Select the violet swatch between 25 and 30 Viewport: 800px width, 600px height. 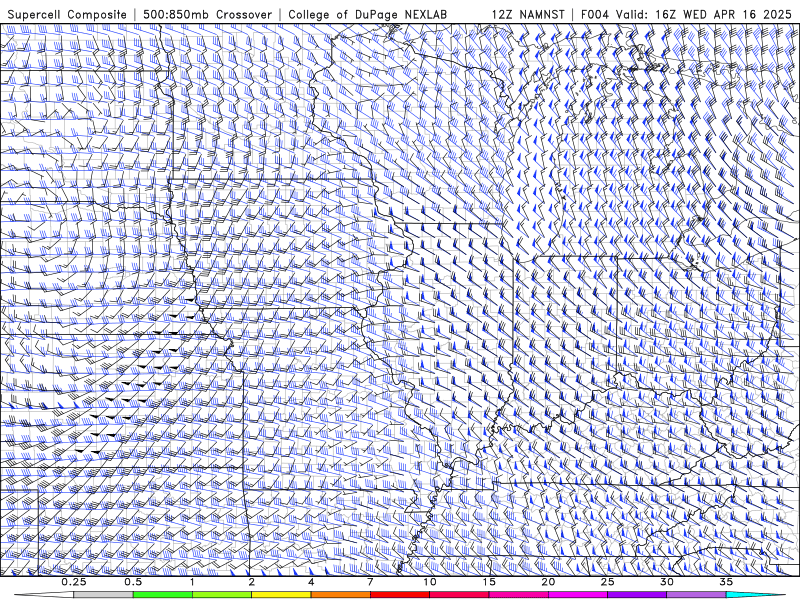637,595
